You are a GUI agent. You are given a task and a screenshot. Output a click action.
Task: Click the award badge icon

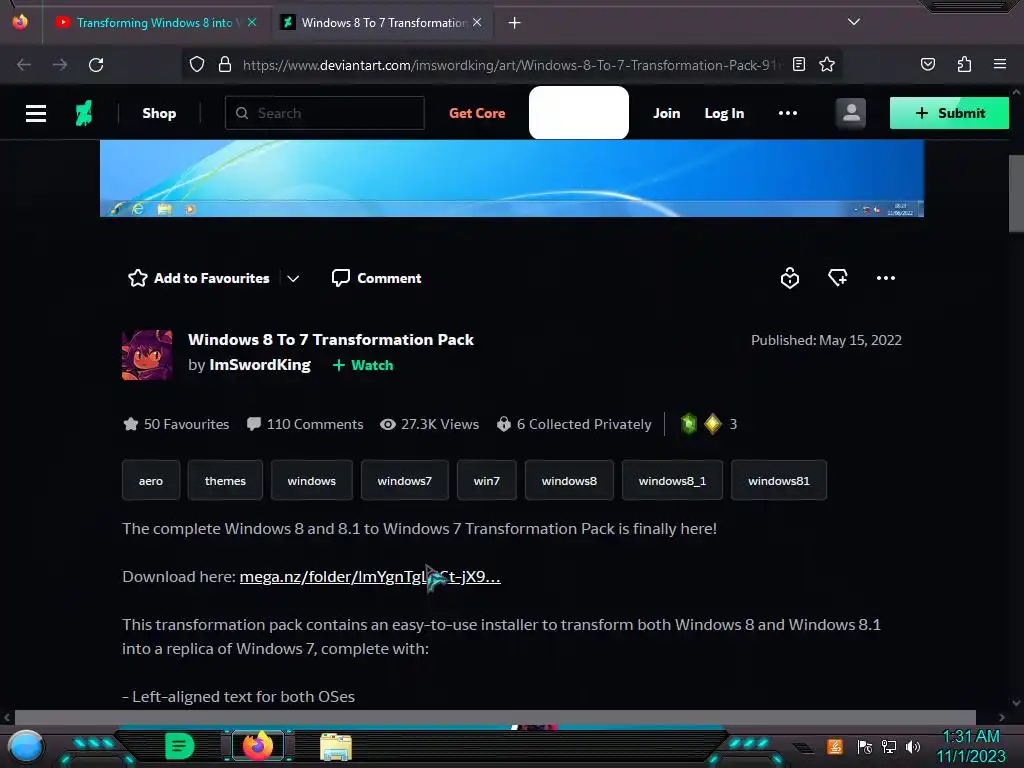[790, 278]
